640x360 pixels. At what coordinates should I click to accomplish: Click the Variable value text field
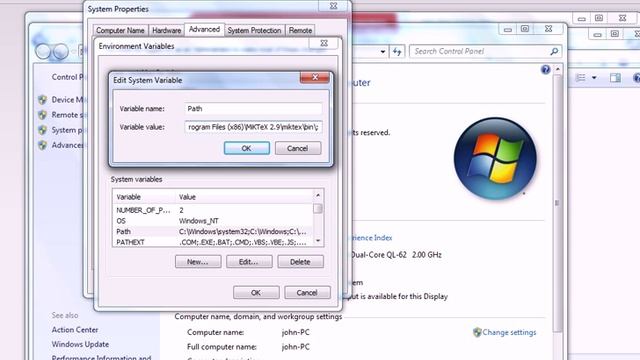tap(253, 127)
